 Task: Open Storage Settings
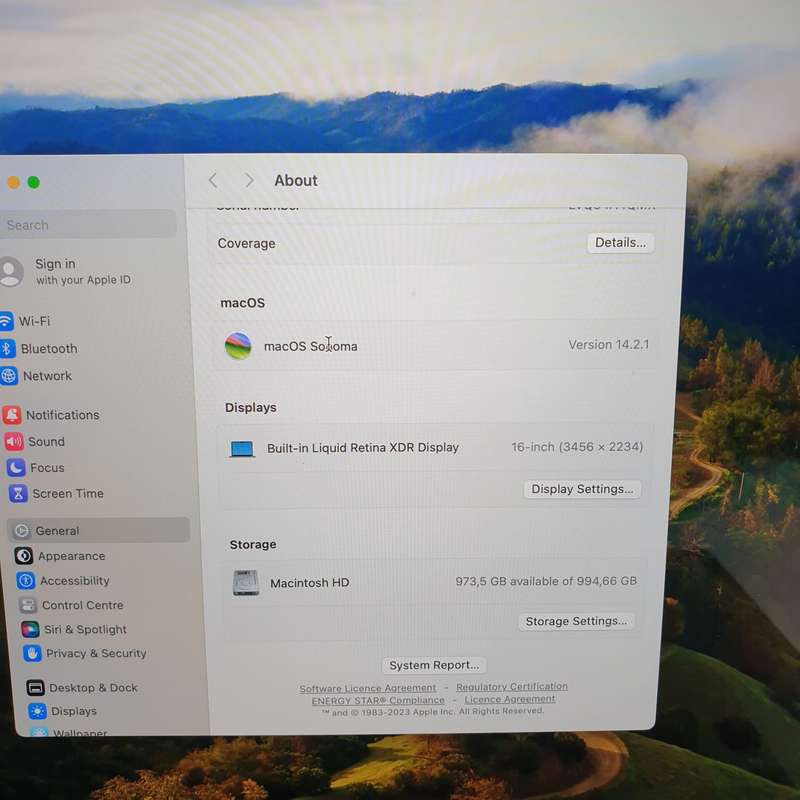point(577,621)
